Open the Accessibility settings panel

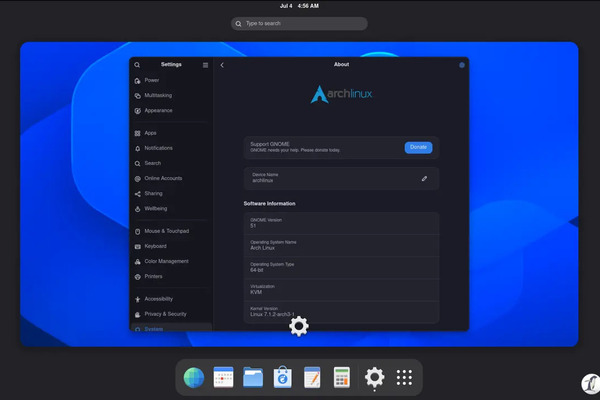click(171, 299)
